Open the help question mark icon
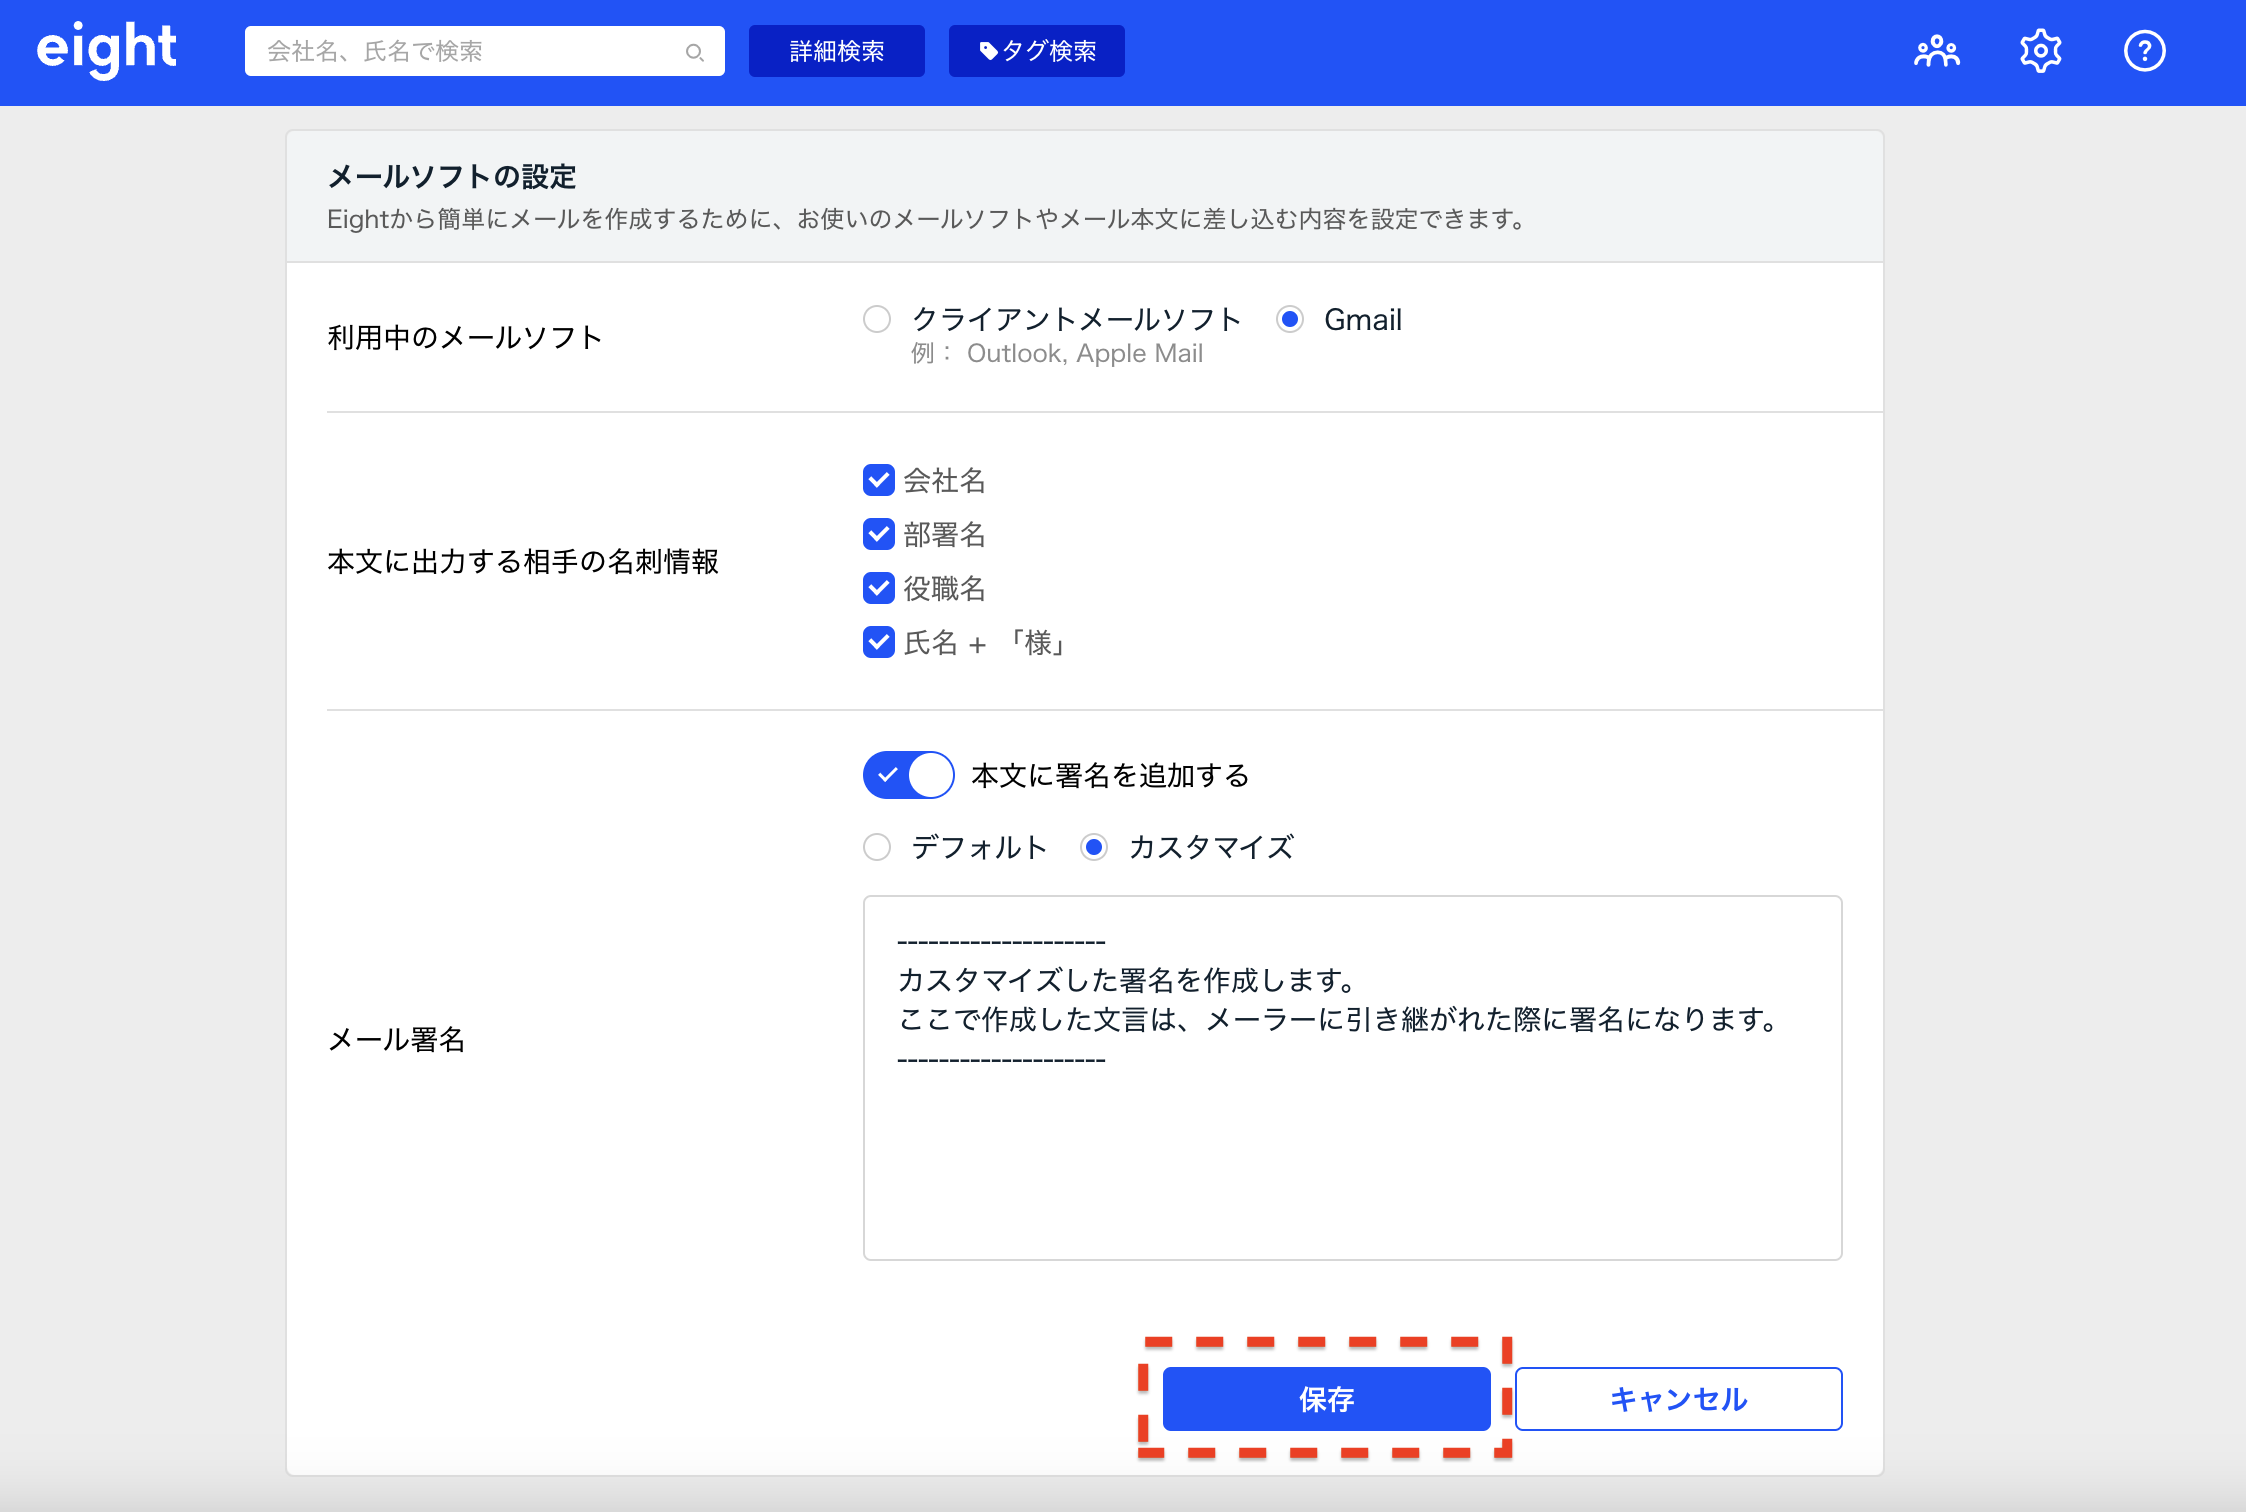Screen dimensions: 2246x1512 click(2144, 51)
